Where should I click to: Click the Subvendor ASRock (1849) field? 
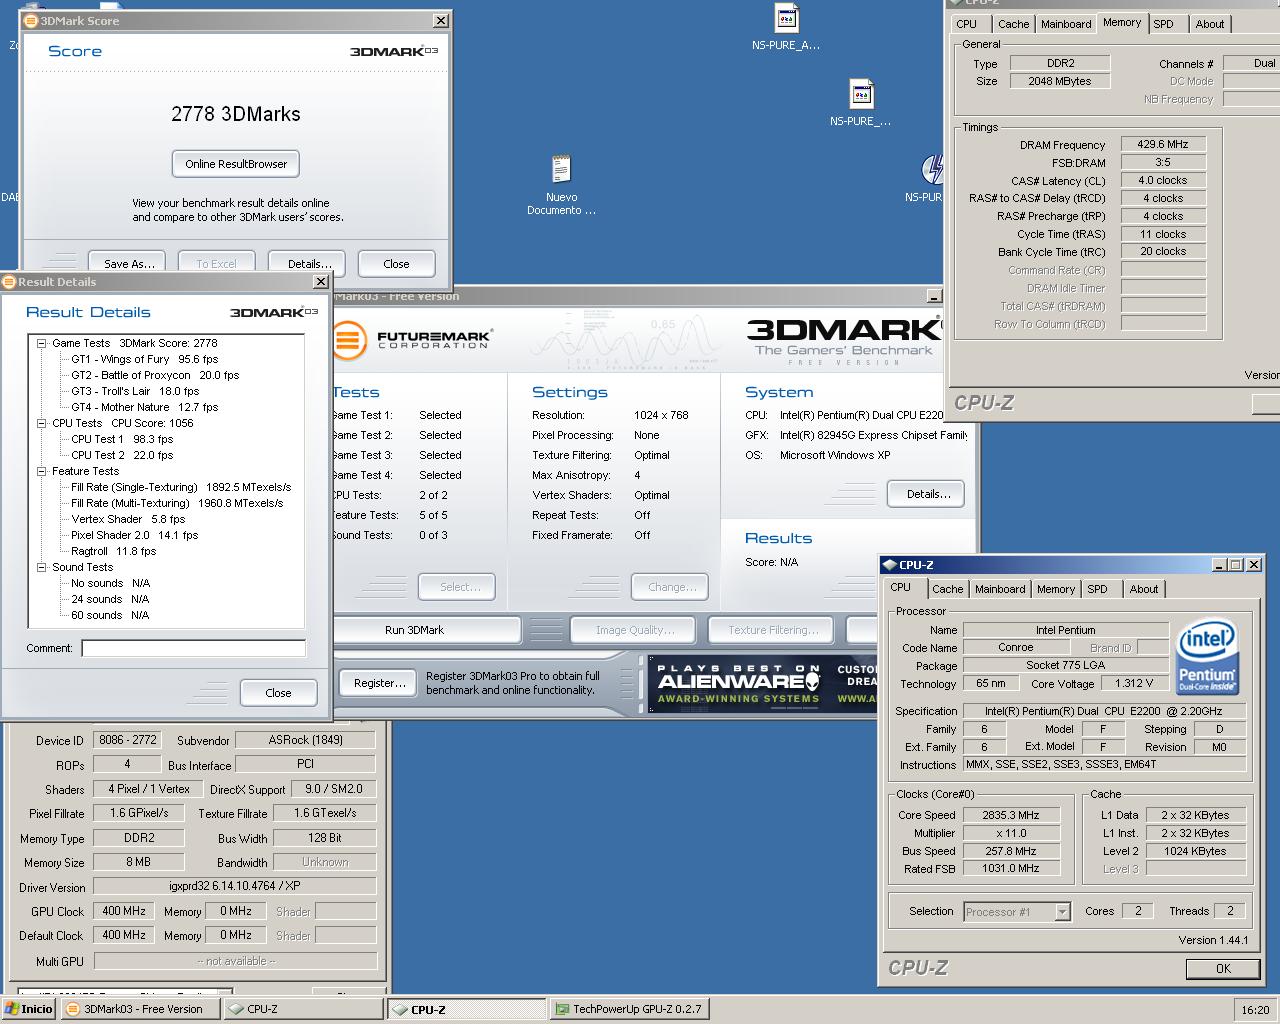(305, 740)
